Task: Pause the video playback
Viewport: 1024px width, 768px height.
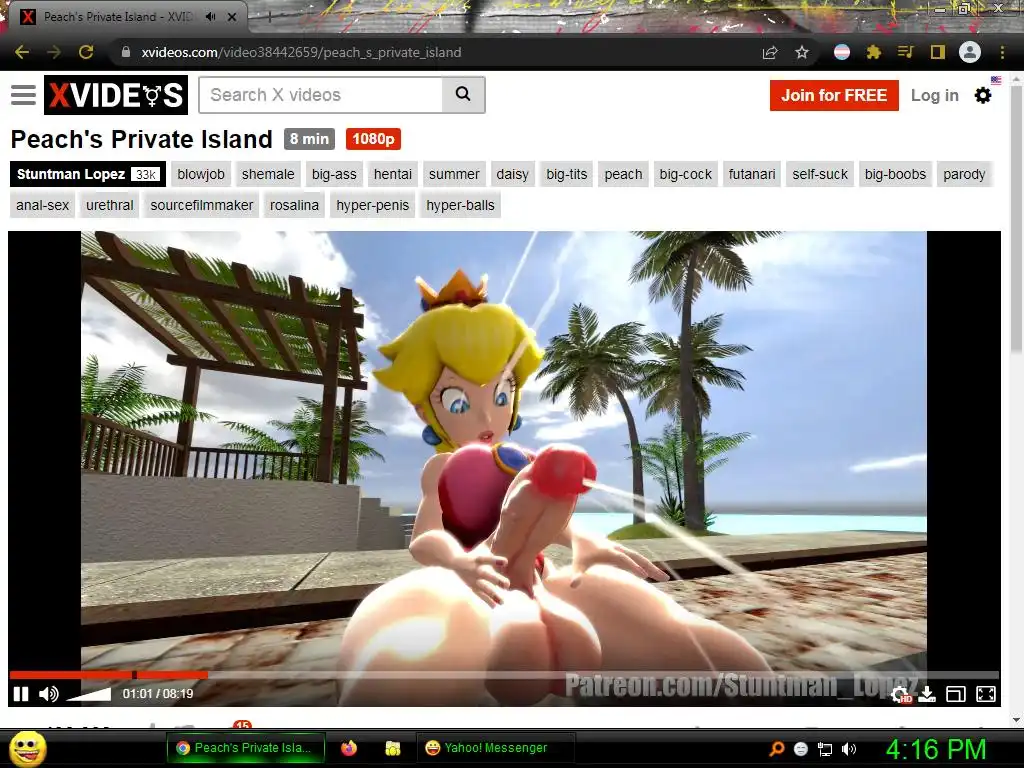Action: point(21,694)
